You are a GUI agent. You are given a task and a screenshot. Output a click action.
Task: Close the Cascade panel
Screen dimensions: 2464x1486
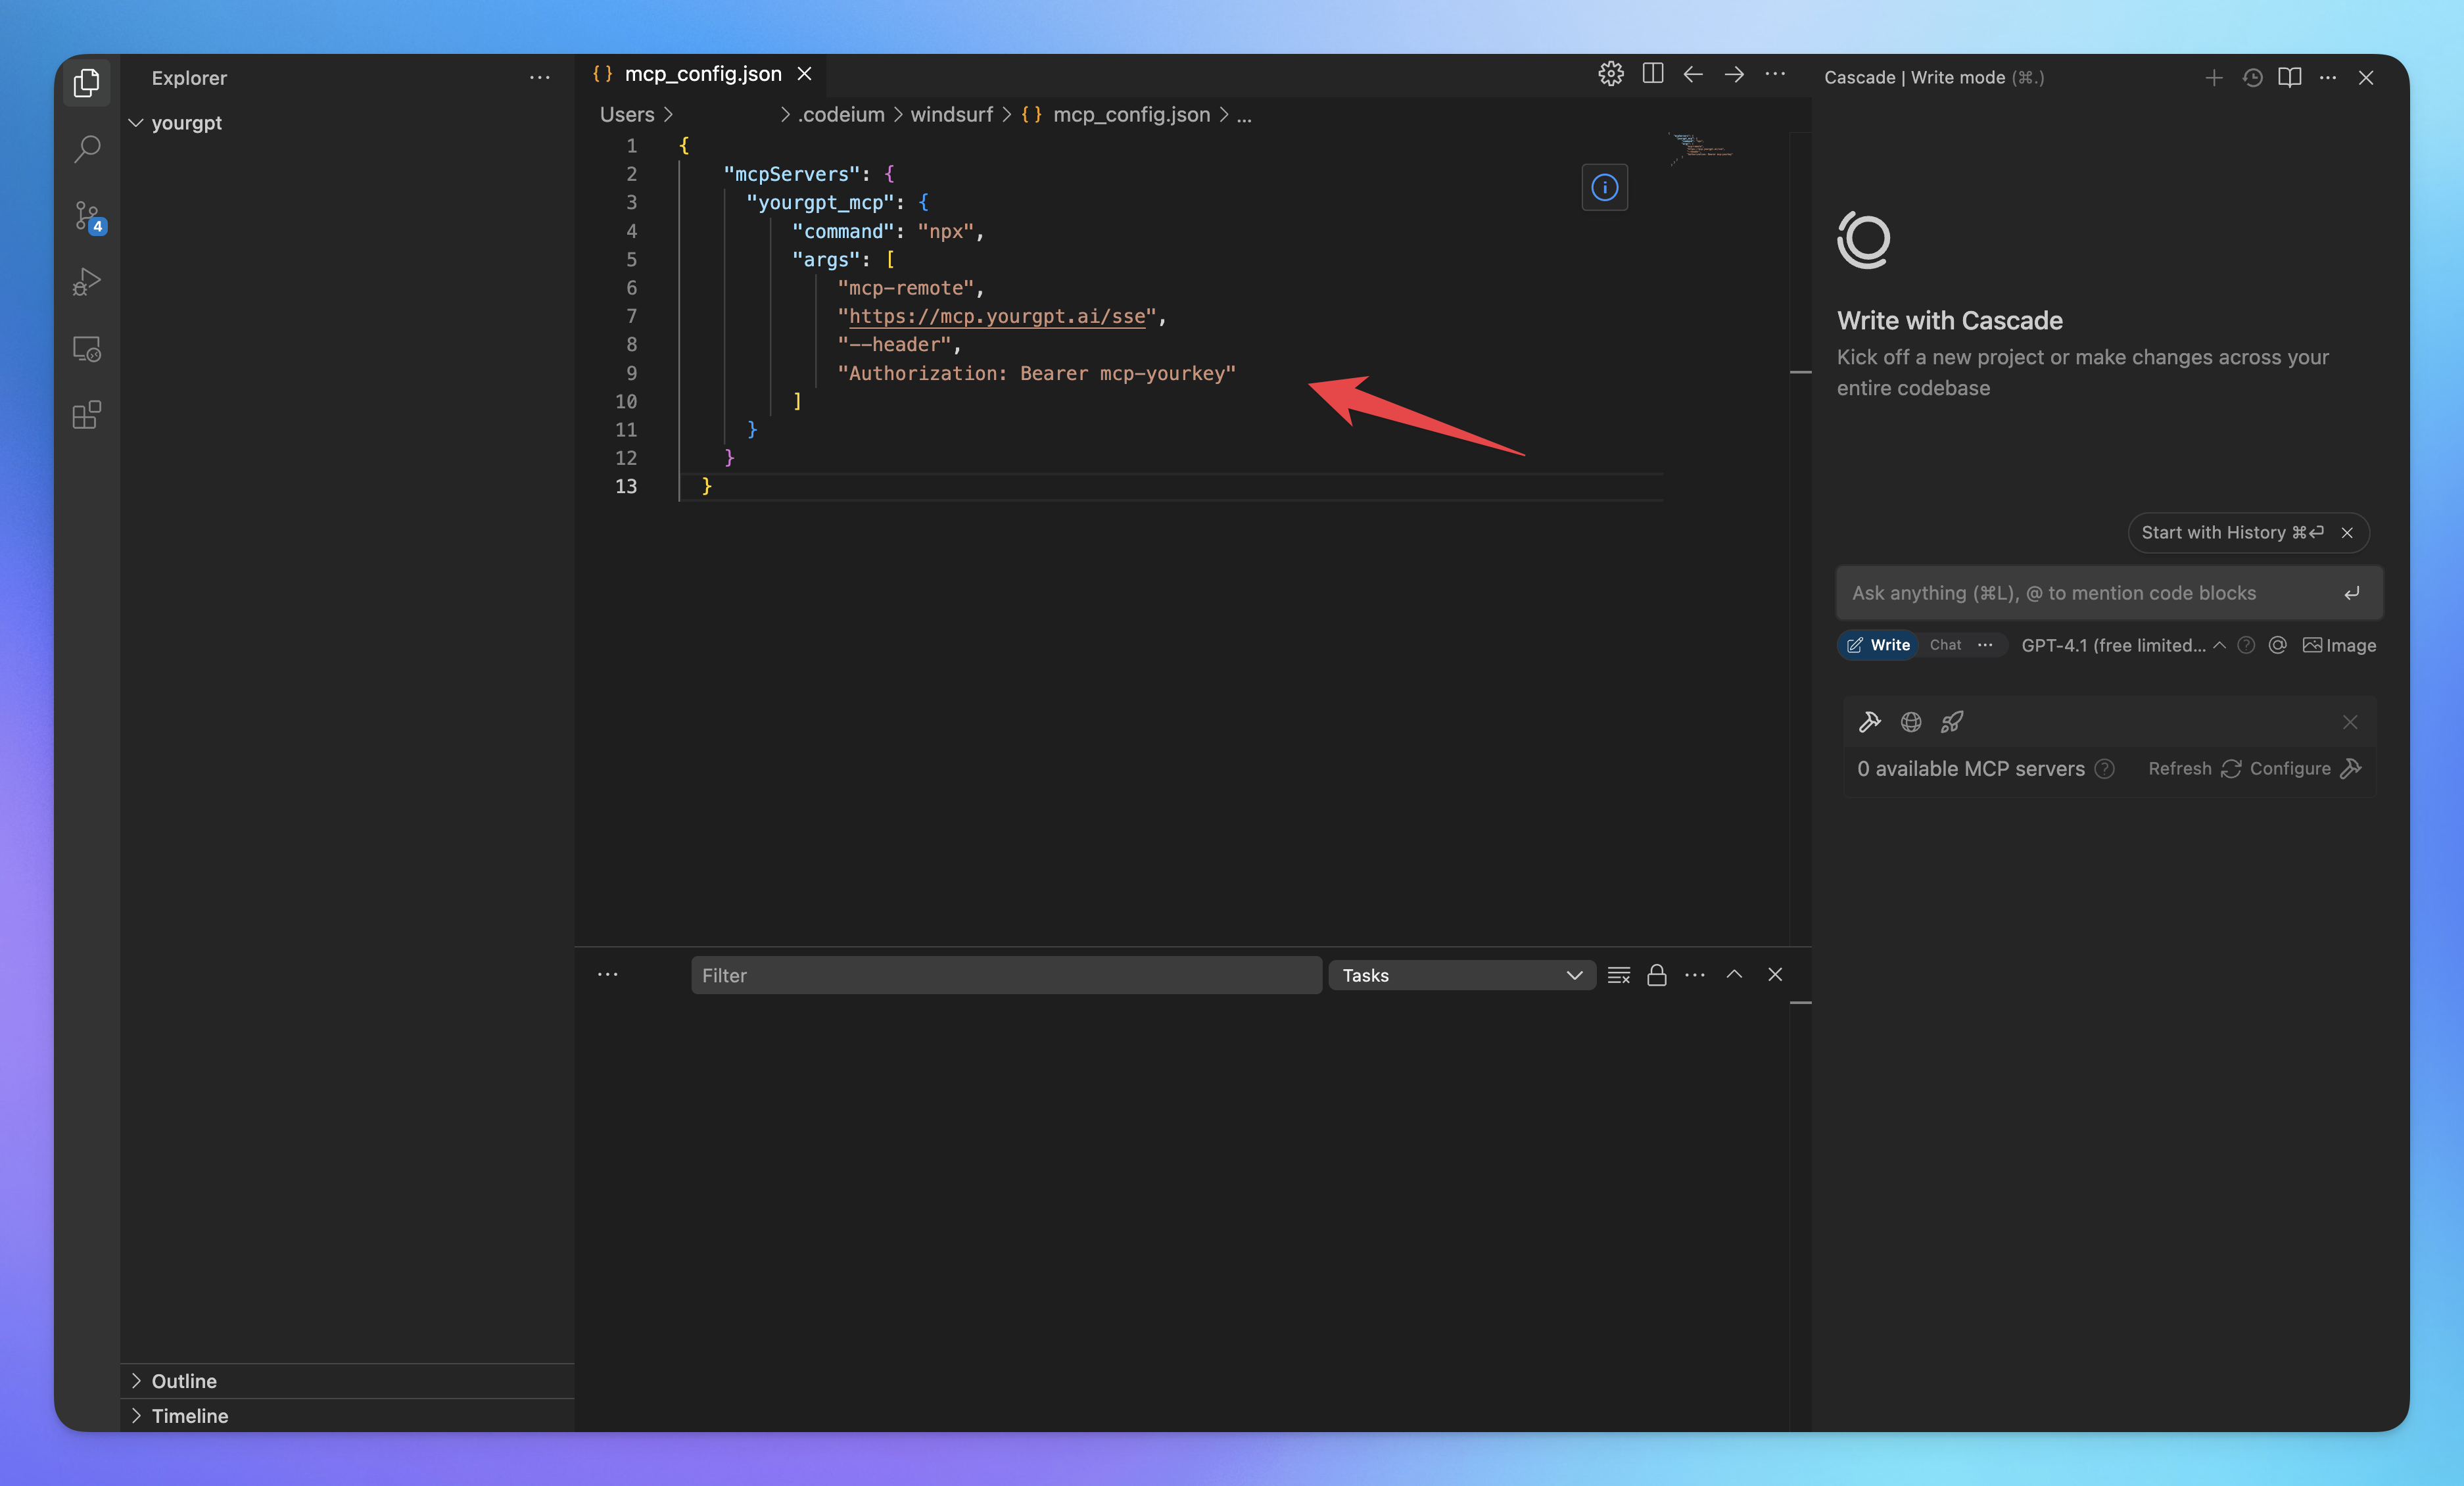pyautogui.click(x=2366, y=78)
